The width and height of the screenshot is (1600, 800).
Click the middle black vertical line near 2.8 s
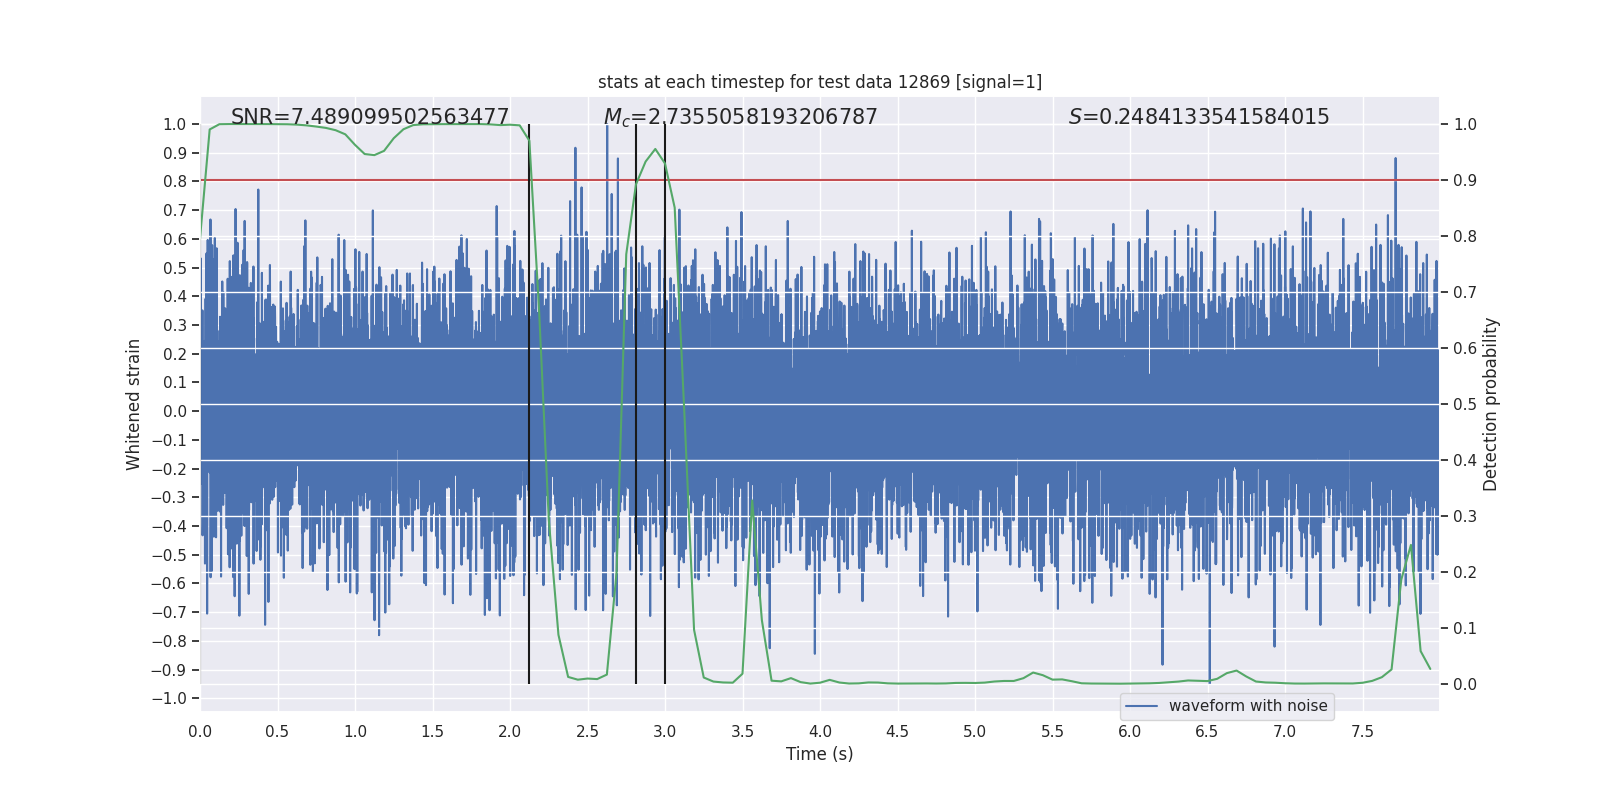(x=636, y=400)
